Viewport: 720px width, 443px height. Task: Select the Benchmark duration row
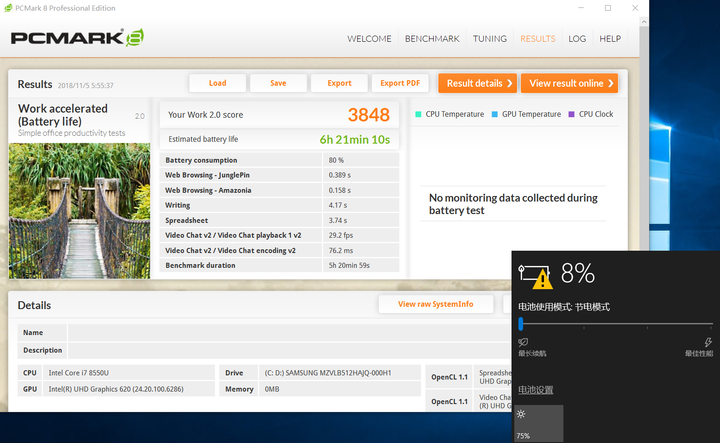[279, 265]
